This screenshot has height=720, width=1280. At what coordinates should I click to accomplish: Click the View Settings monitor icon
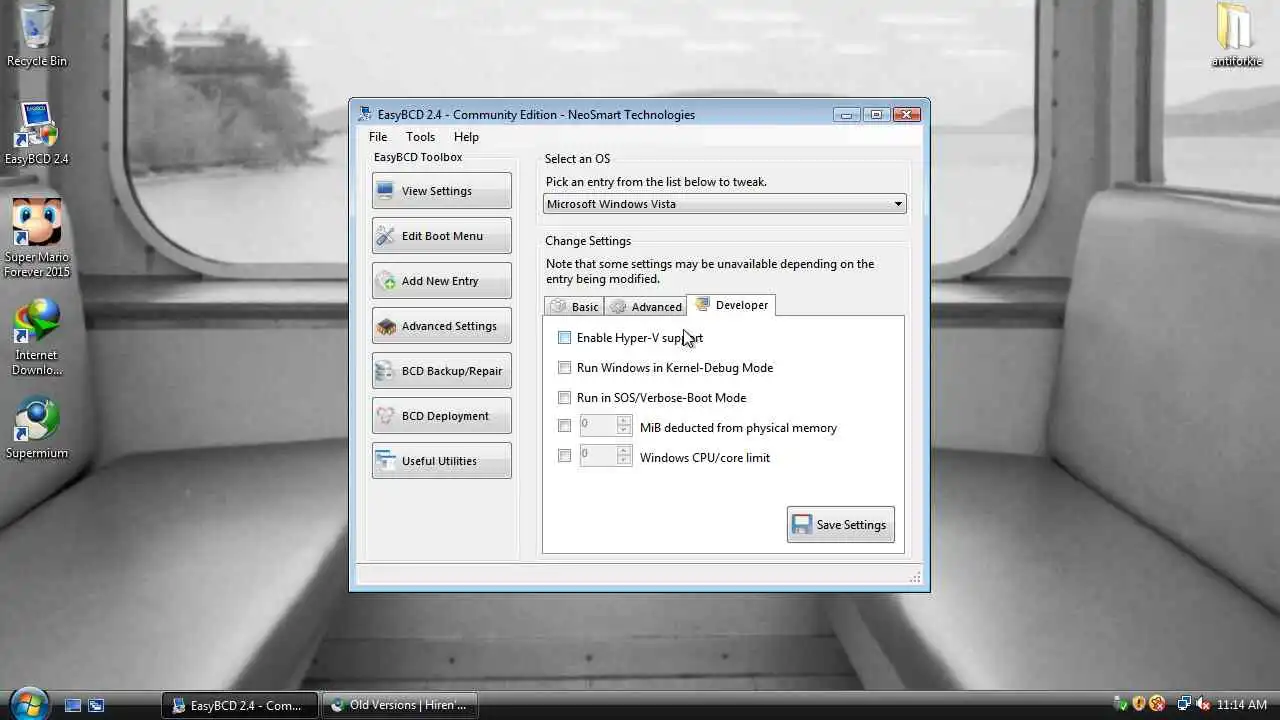coord(385,191)
